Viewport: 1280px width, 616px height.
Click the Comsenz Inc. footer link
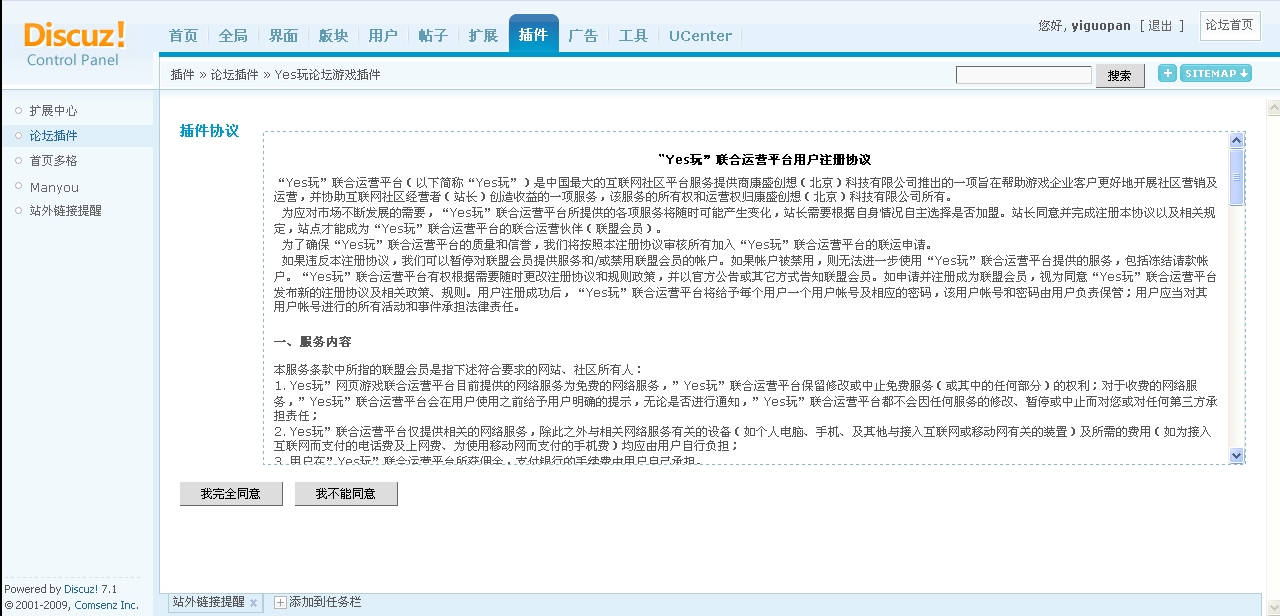coord(107,605)
